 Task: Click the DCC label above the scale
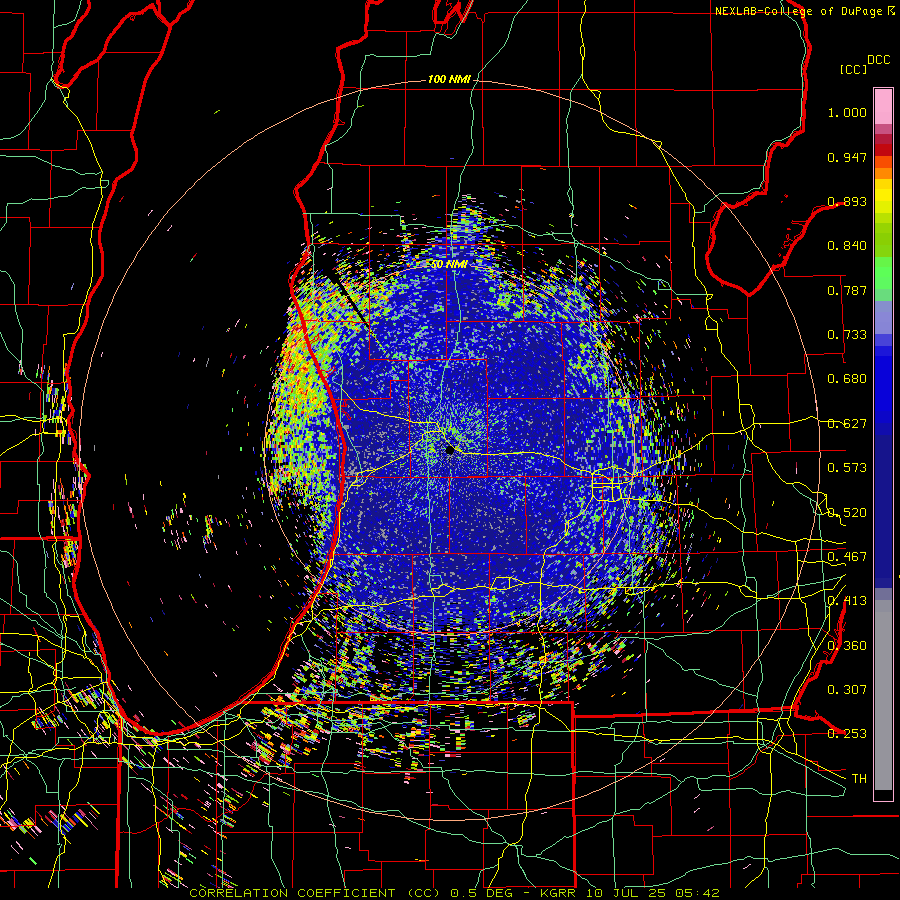coord(879,60)
